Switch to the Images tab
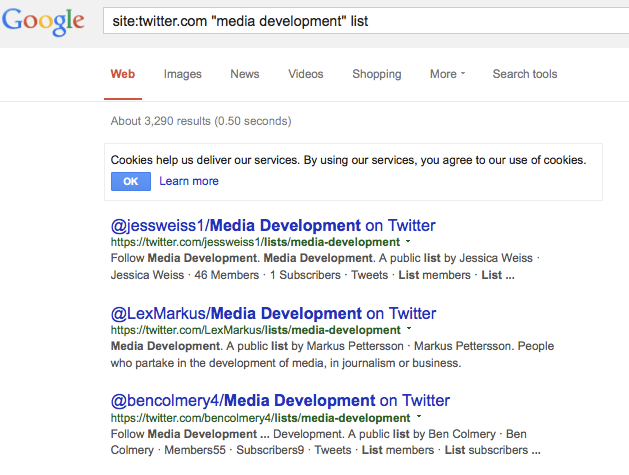Viewport: 629px width, 475px height. (183, 74)
